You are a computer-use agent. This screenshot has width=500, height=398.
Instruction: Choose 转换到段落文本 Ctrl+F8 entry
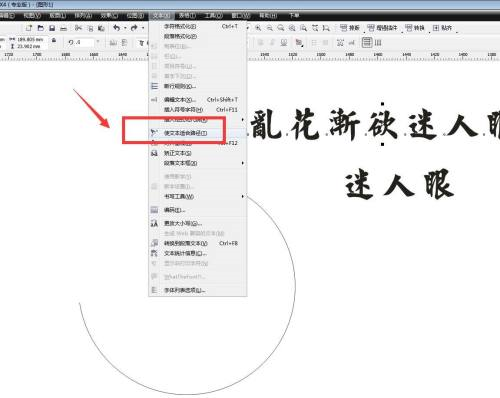tap(198, 243)
